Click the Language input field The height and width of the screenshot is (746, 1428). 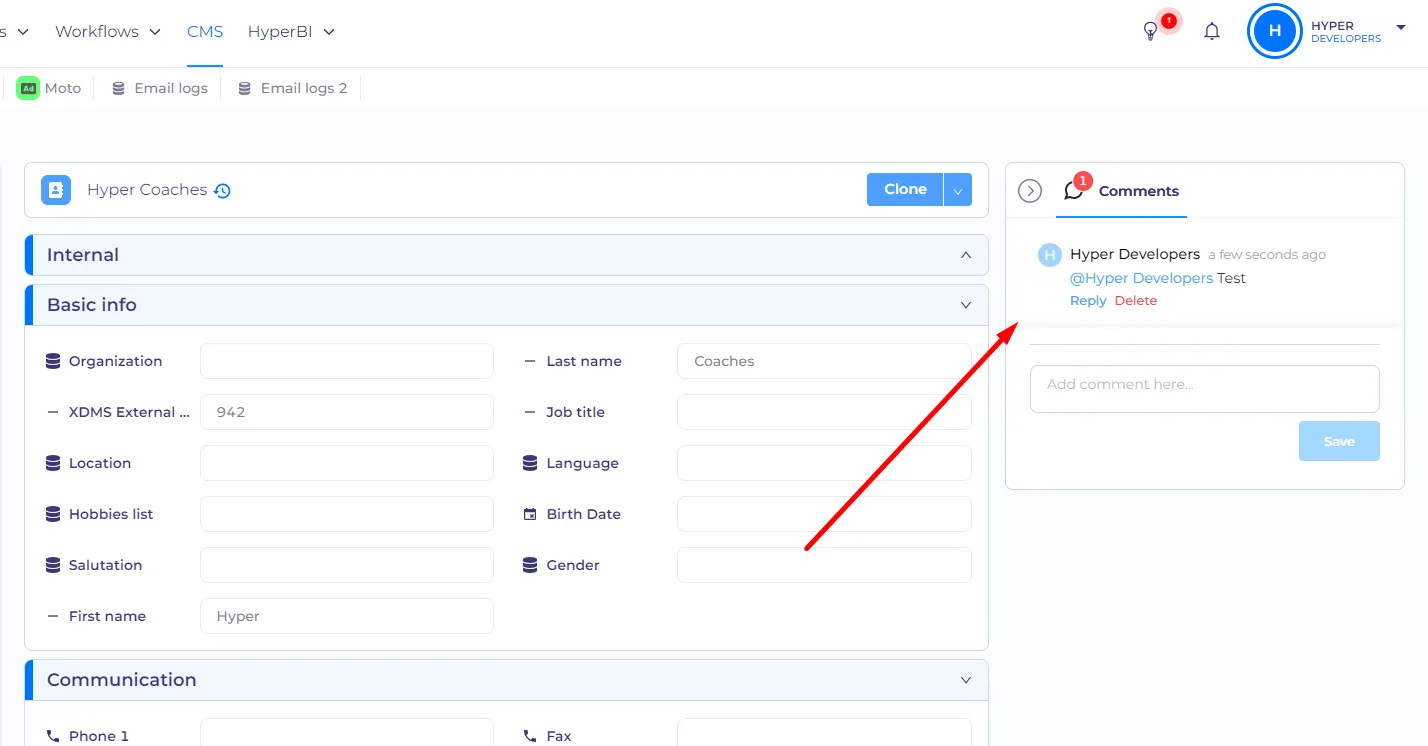824,463
